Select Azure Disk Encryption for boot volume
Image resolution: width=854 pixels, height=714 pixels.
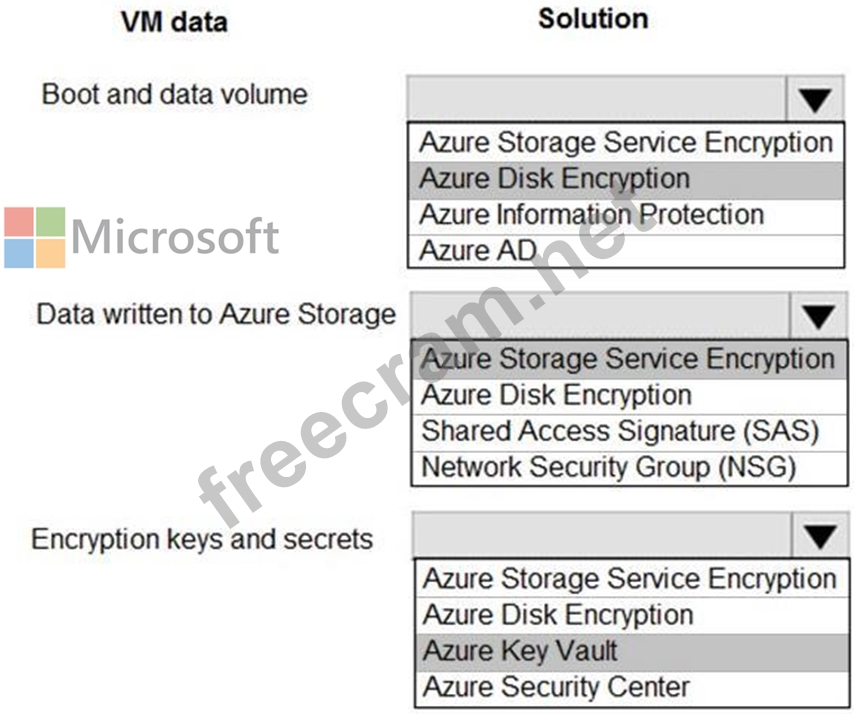[626, 180]
